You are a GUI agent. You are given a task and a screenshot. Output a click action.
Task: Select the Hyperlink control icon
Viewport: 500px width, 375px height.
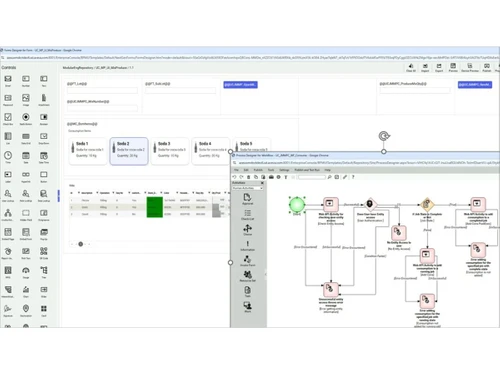coord(26,175)
